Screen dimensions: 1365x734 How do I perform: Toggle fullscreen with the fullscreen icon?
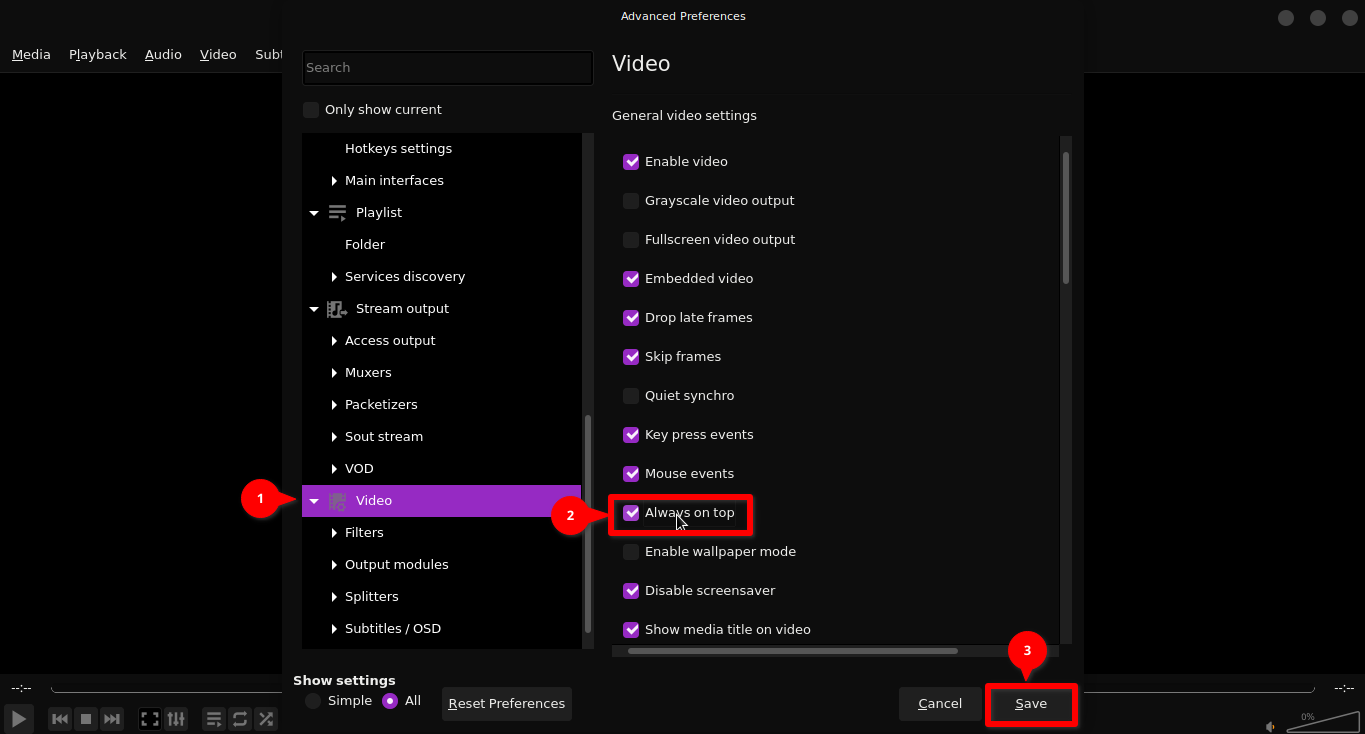150,719
